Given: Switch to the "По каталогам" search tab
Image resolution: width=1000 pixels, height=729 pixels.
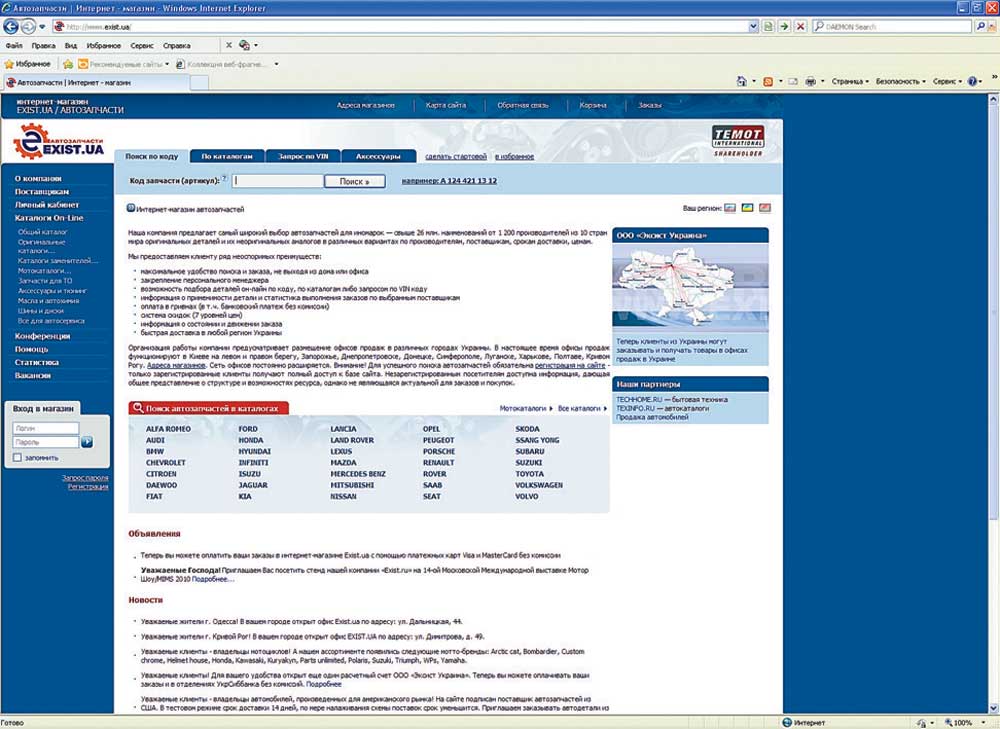Looking at the screenshot, I should pos(227,156).
